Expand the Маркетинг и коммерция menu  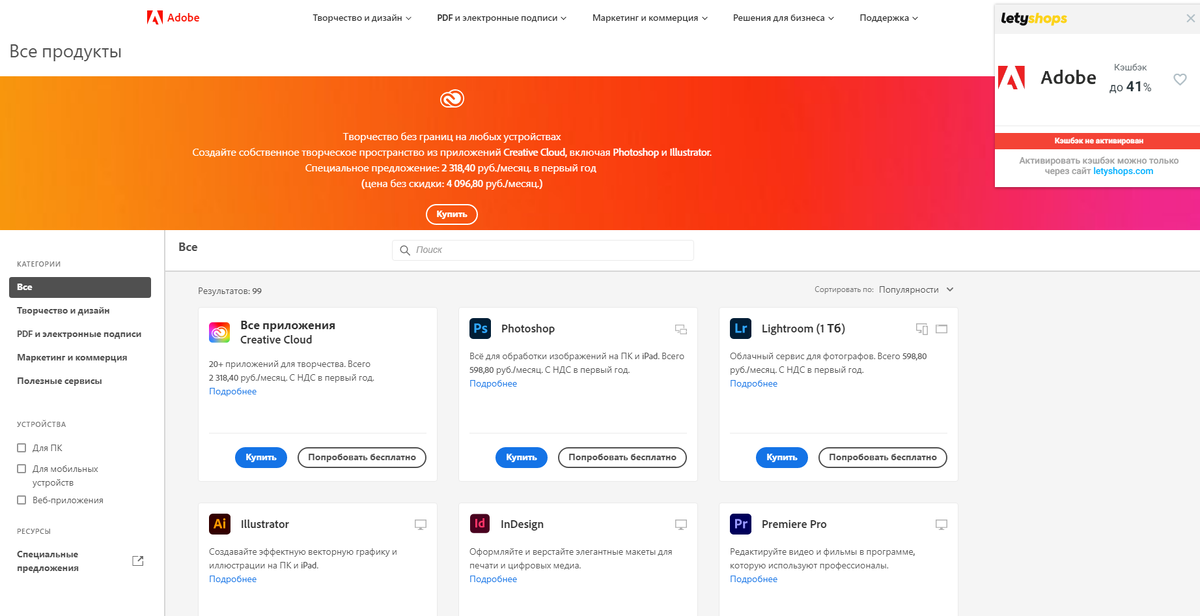click(x=650, y=18)
